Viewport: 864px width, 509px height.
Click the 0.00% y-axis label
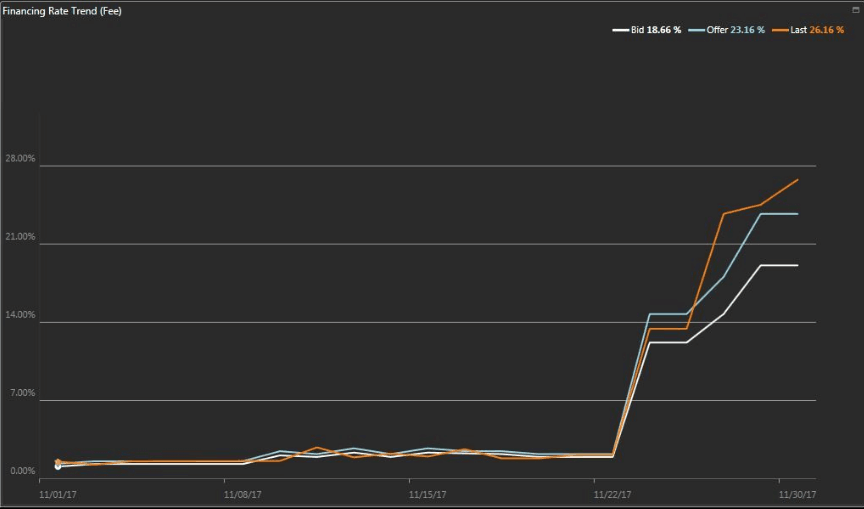[x=23, y=472]
